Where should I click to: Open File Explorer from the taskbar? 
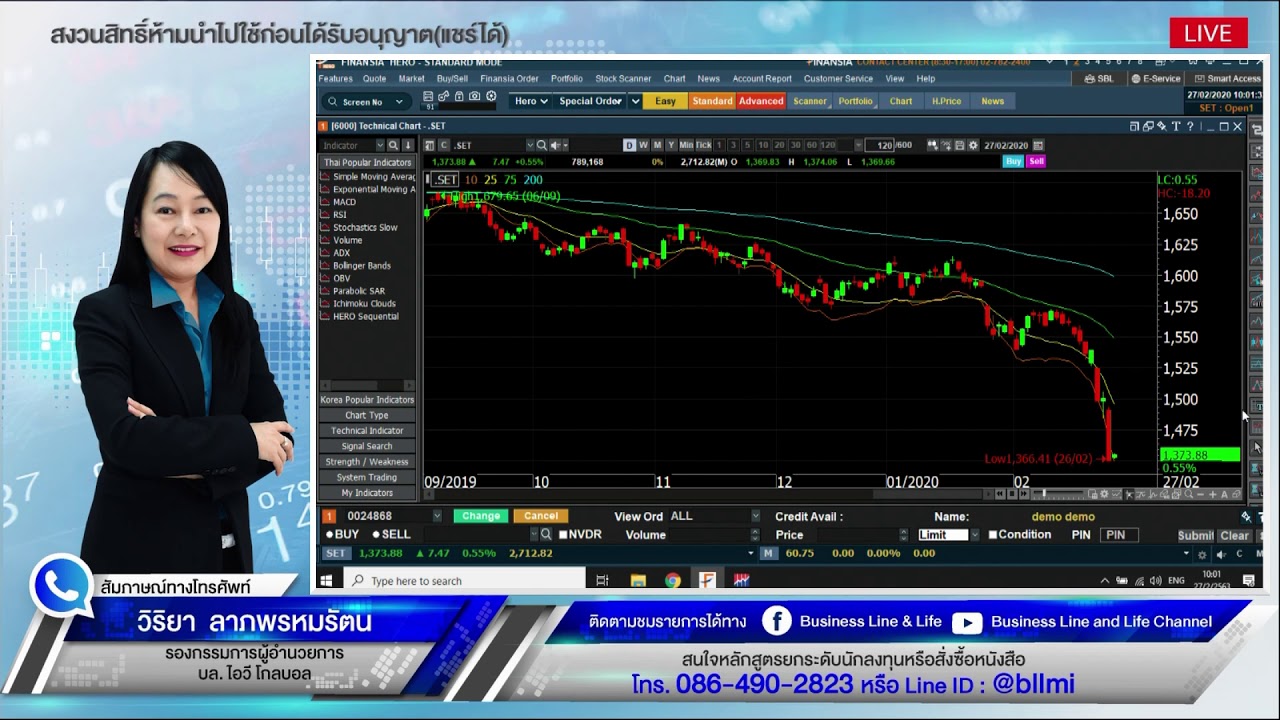coord(638,580)
